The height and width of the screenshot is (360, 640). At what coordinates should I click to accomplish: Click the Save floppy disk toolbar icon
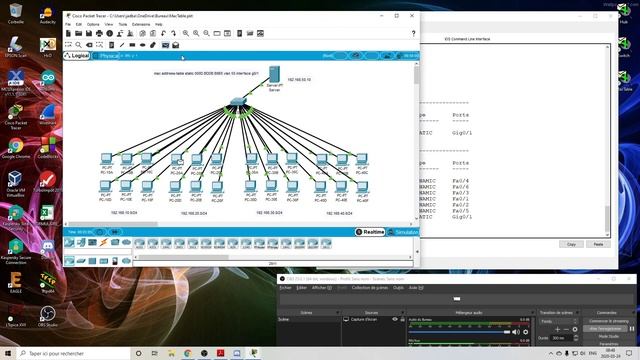(x=89, y=33)
